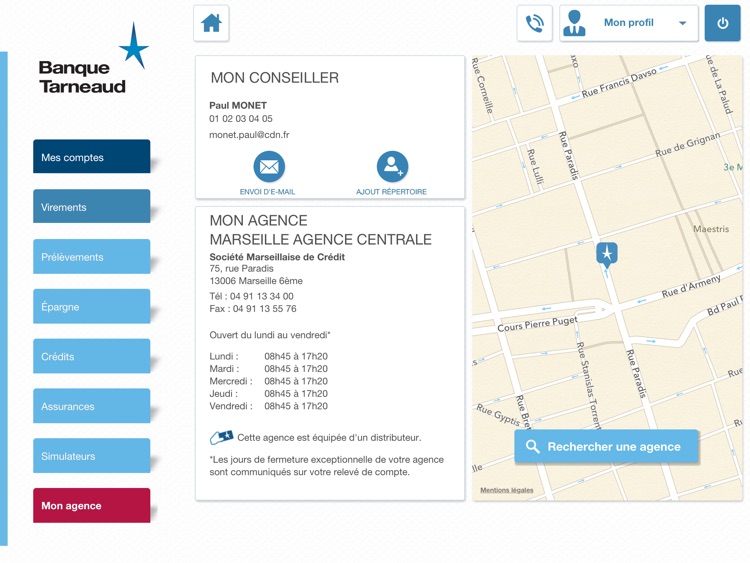Open the Épargne section
750x563 pixels.
(91, 306)
